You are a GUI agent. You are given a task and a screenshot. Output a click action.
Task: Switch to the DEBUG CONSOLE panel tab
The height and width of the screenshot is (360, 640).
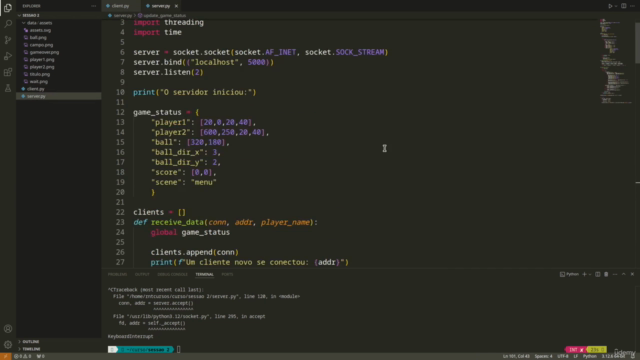(x=172, y=274)
